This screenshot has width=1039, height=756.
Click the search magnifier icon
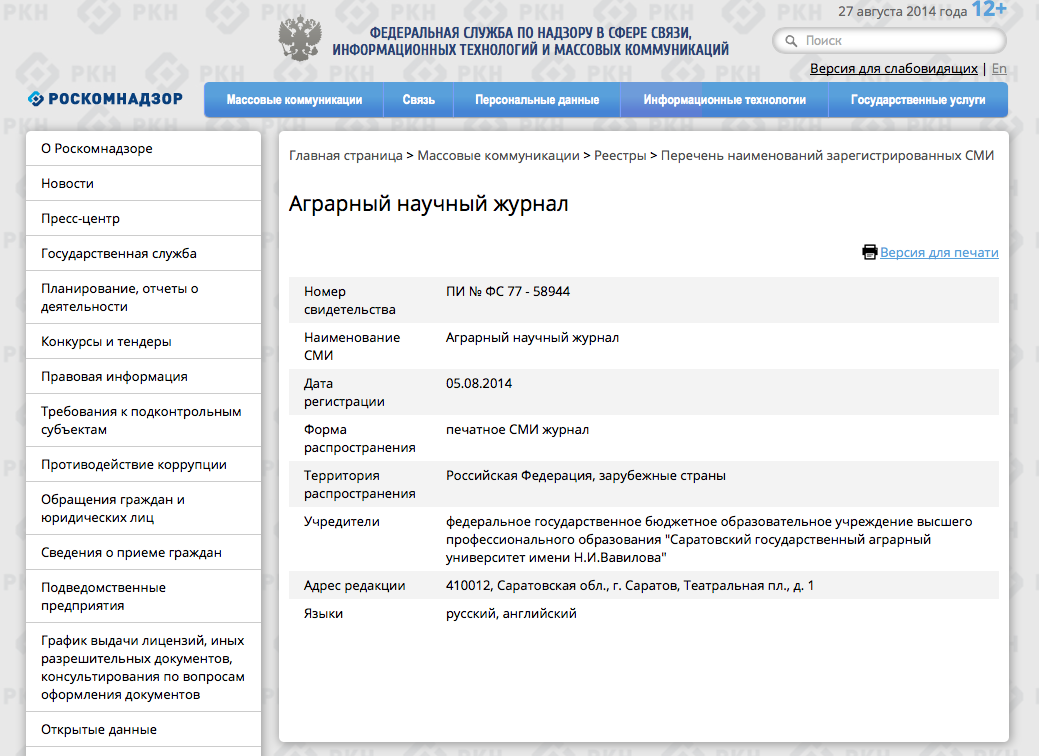(x=791, y=40)
